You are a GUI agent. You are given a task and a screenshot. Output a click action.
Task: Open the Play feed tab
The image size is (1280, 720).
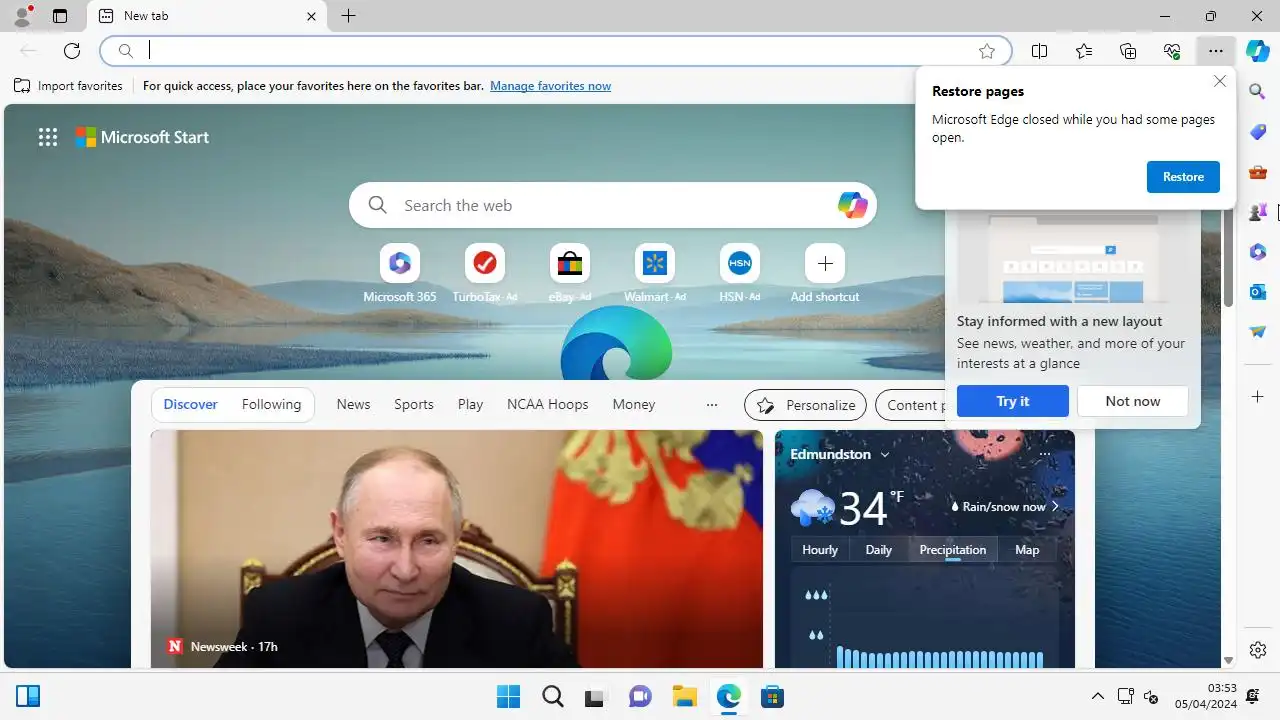pos(470,405)
